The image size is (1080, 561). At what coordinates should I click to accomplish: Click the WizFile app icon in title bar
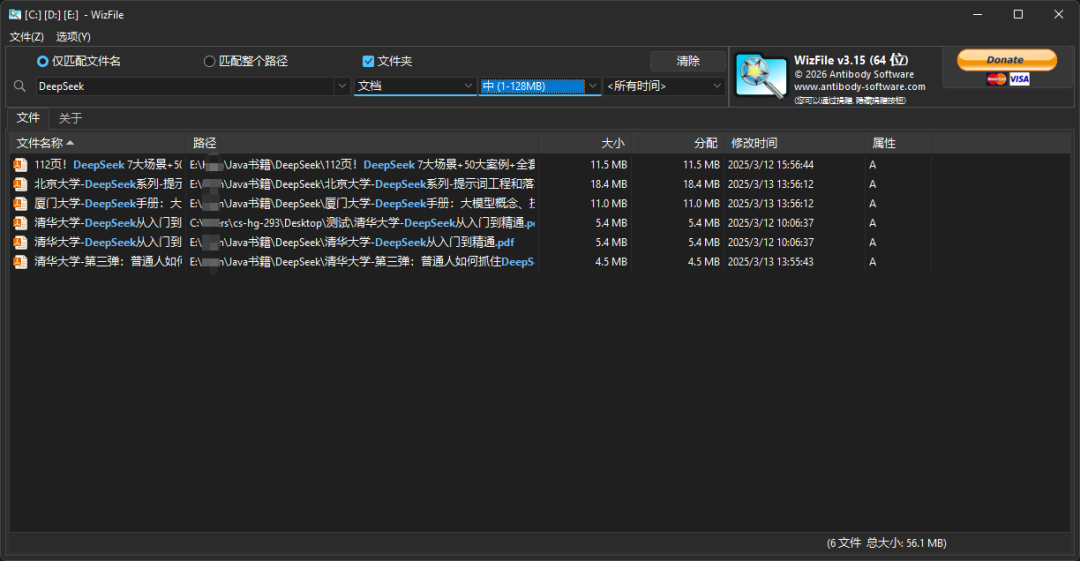pyautogui.click(x=14, y=14)
